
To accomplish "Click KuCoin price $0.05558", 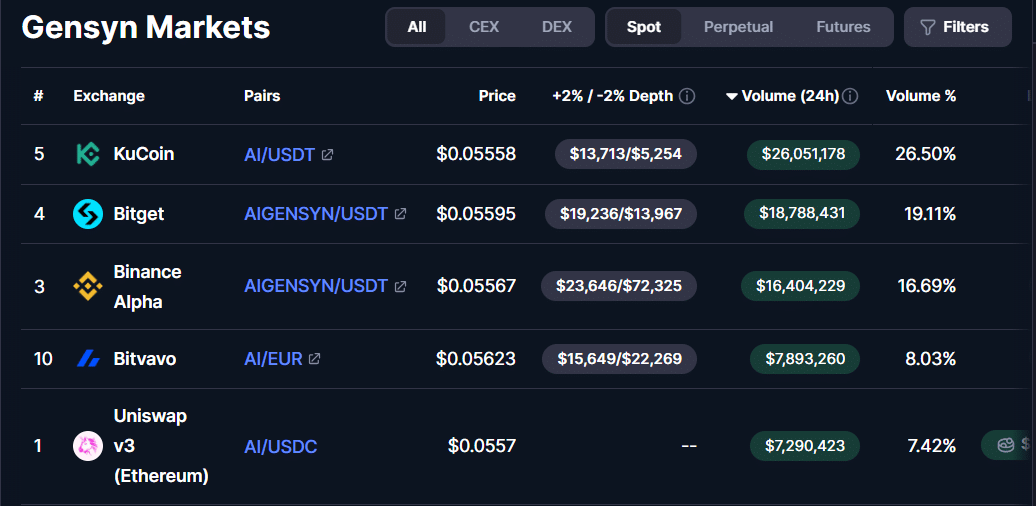I will (476, 155).
